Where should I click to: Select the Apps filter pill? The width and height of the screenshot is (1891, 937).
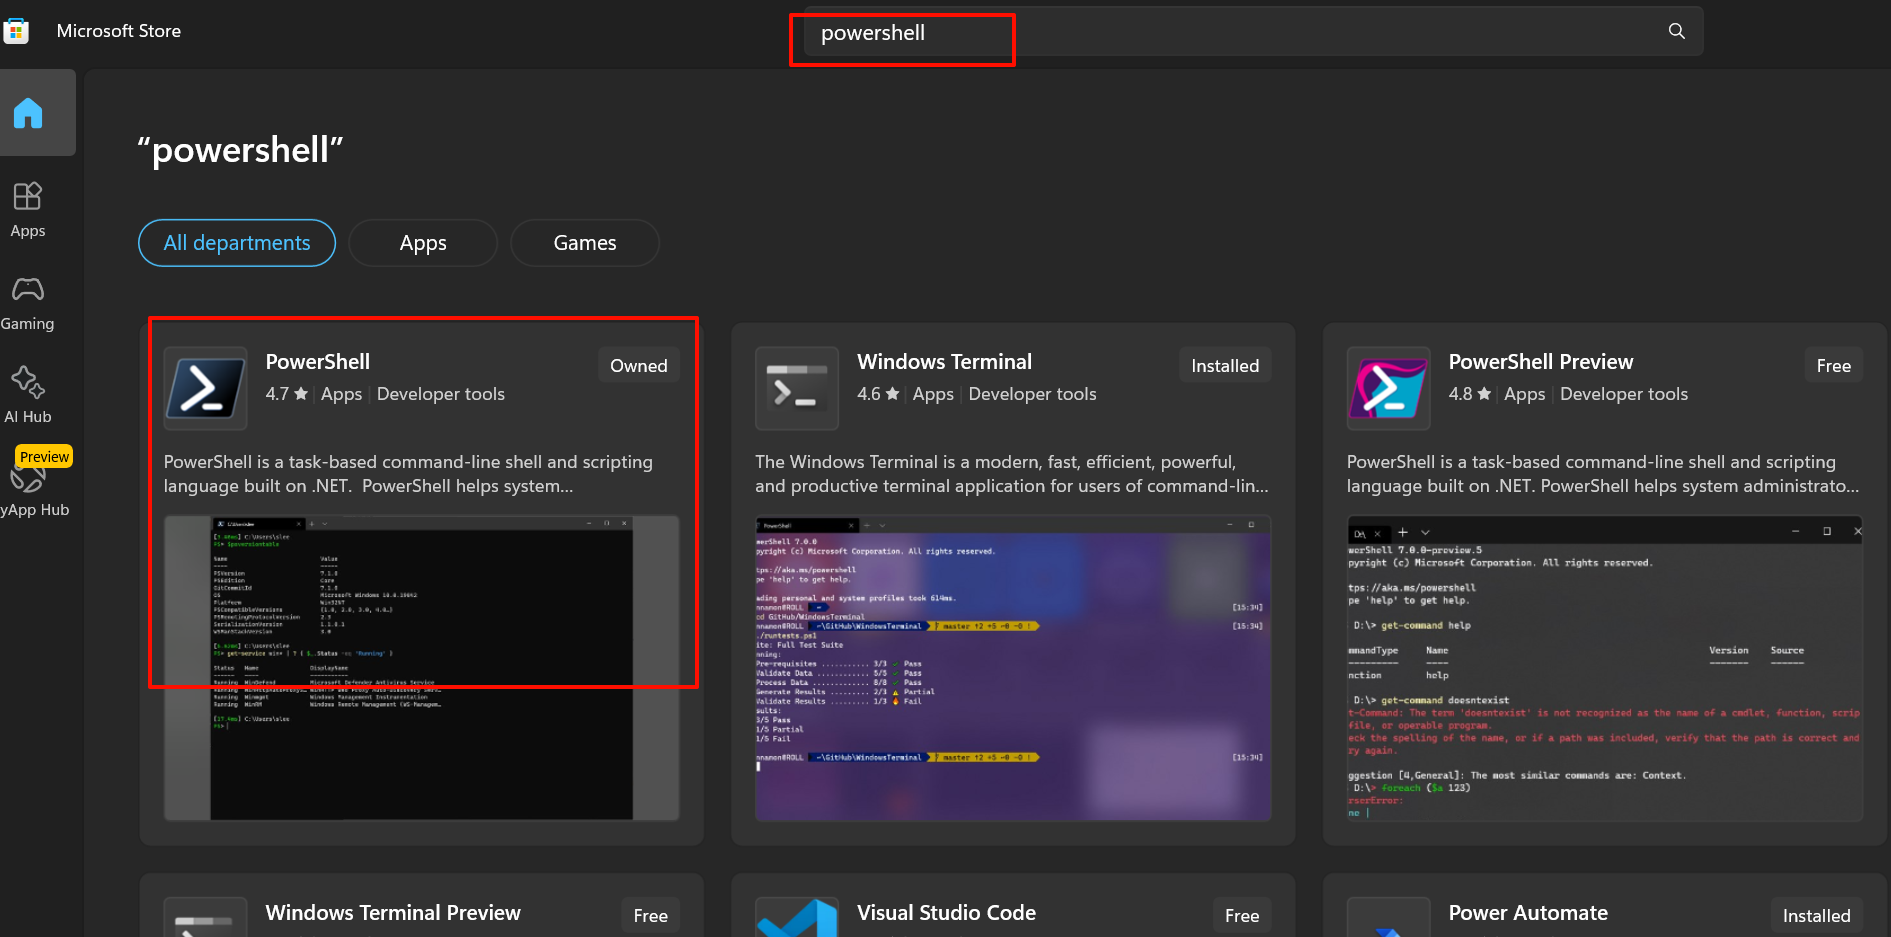(423, 243)
